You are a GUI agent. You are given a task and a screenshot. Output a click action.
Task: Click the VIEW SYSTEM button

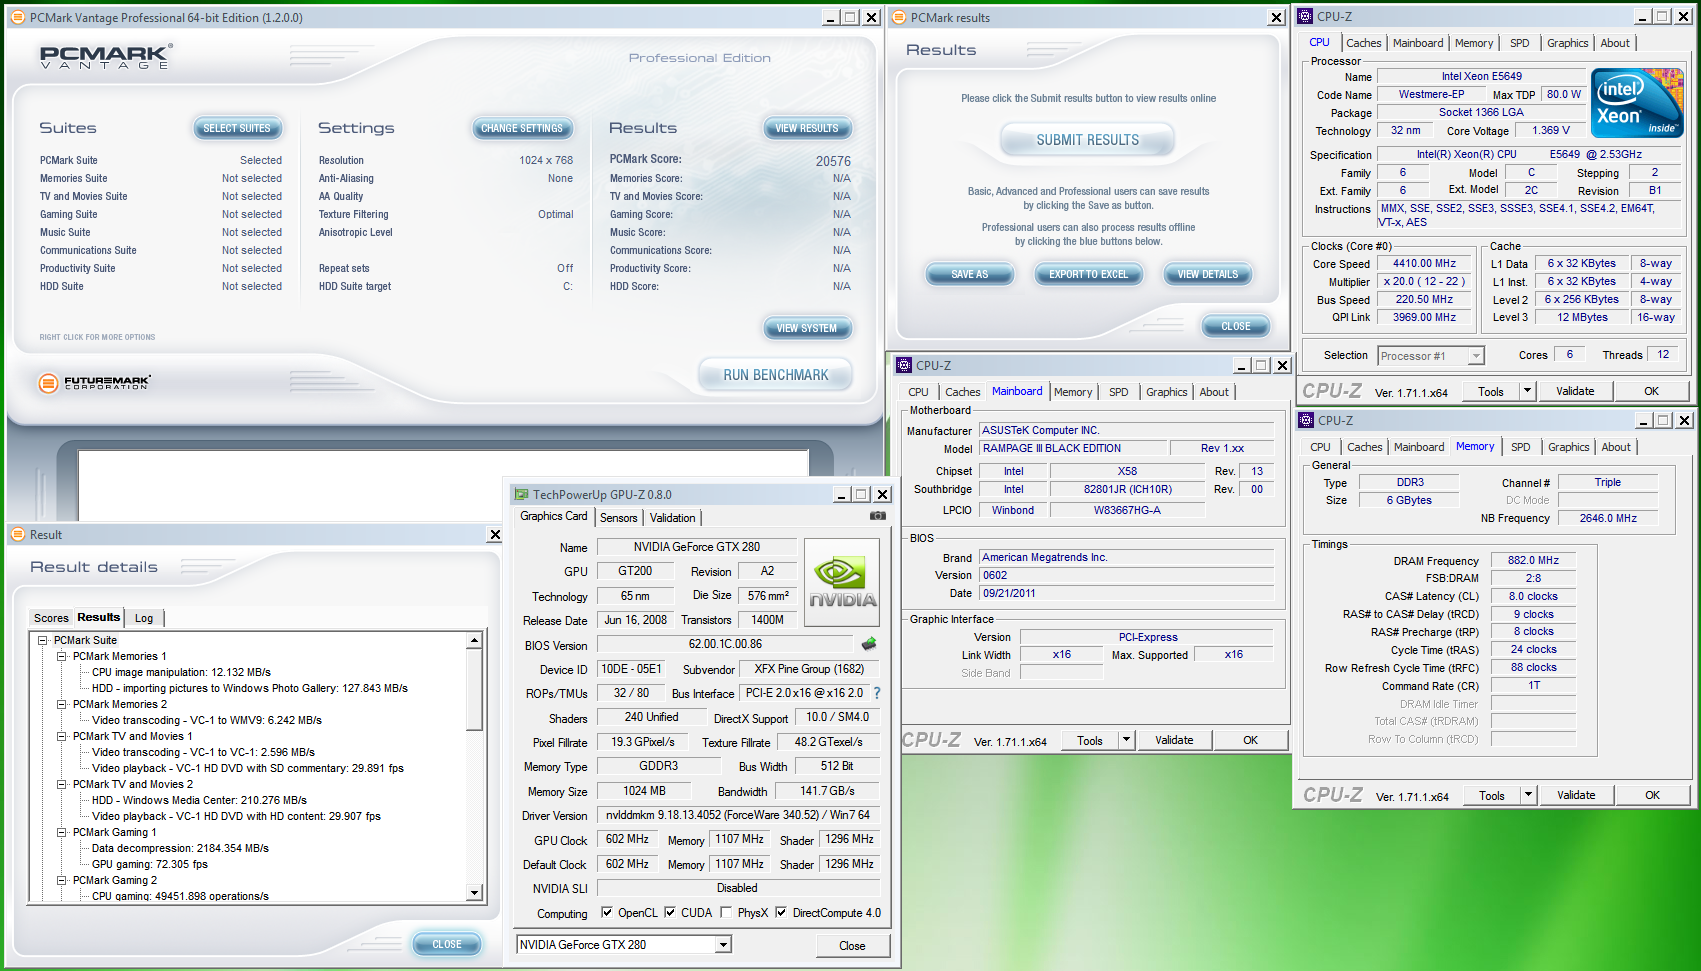point(807,328)
